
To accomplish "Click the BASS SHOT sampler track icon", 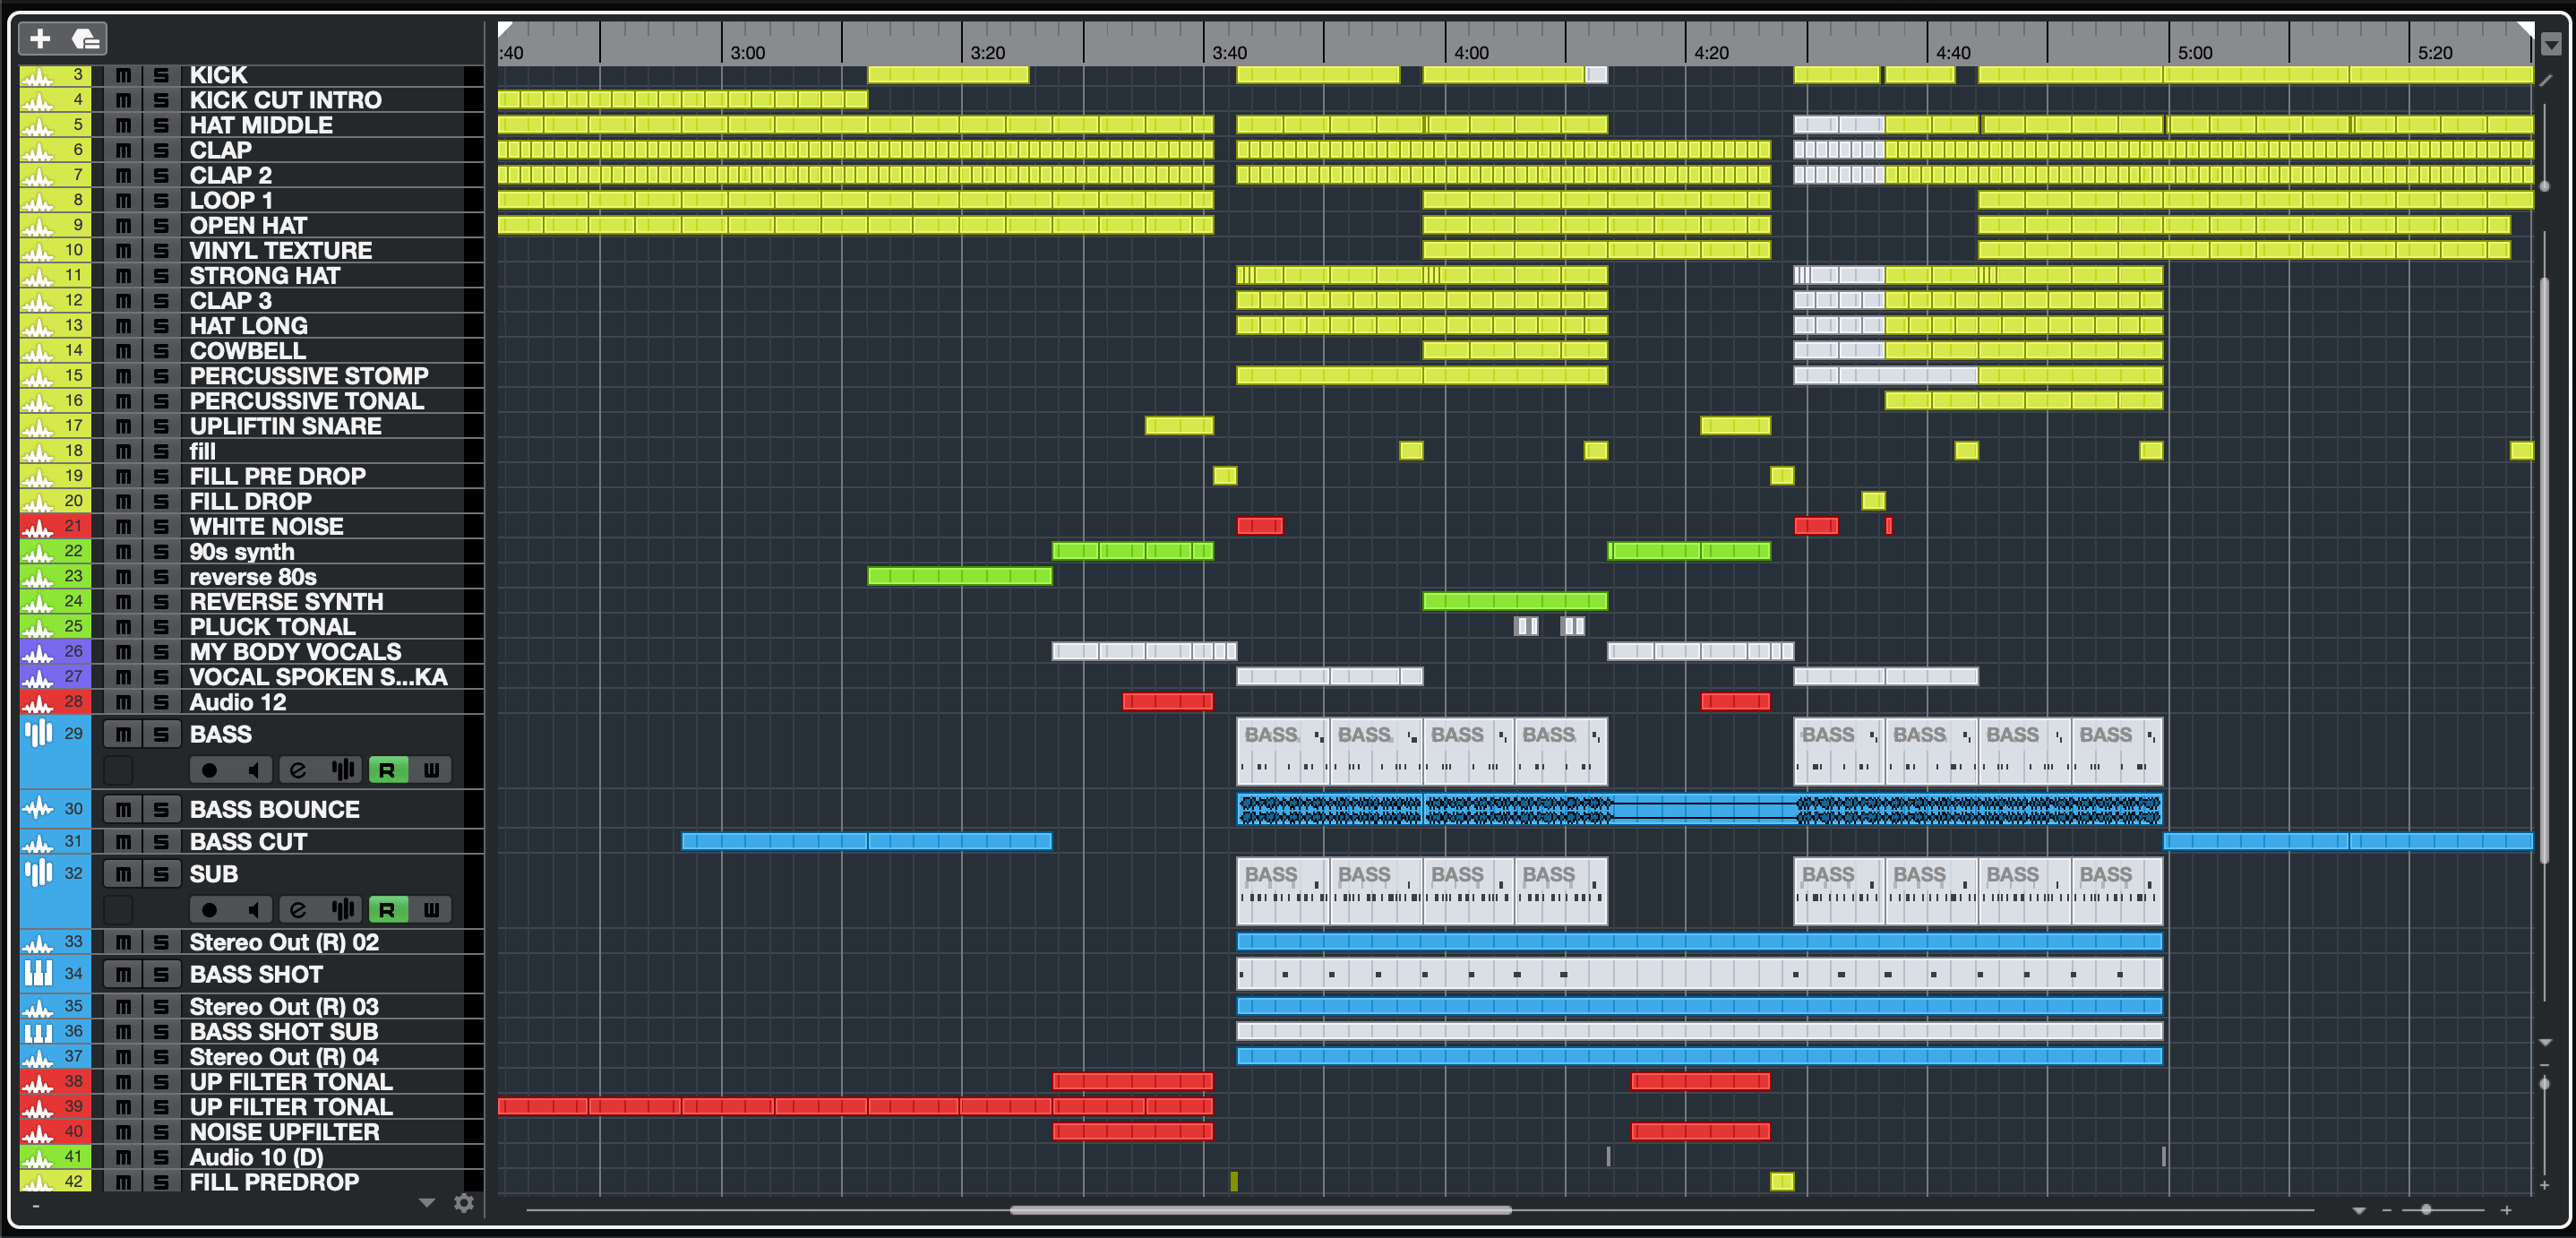I will [38, 974].
